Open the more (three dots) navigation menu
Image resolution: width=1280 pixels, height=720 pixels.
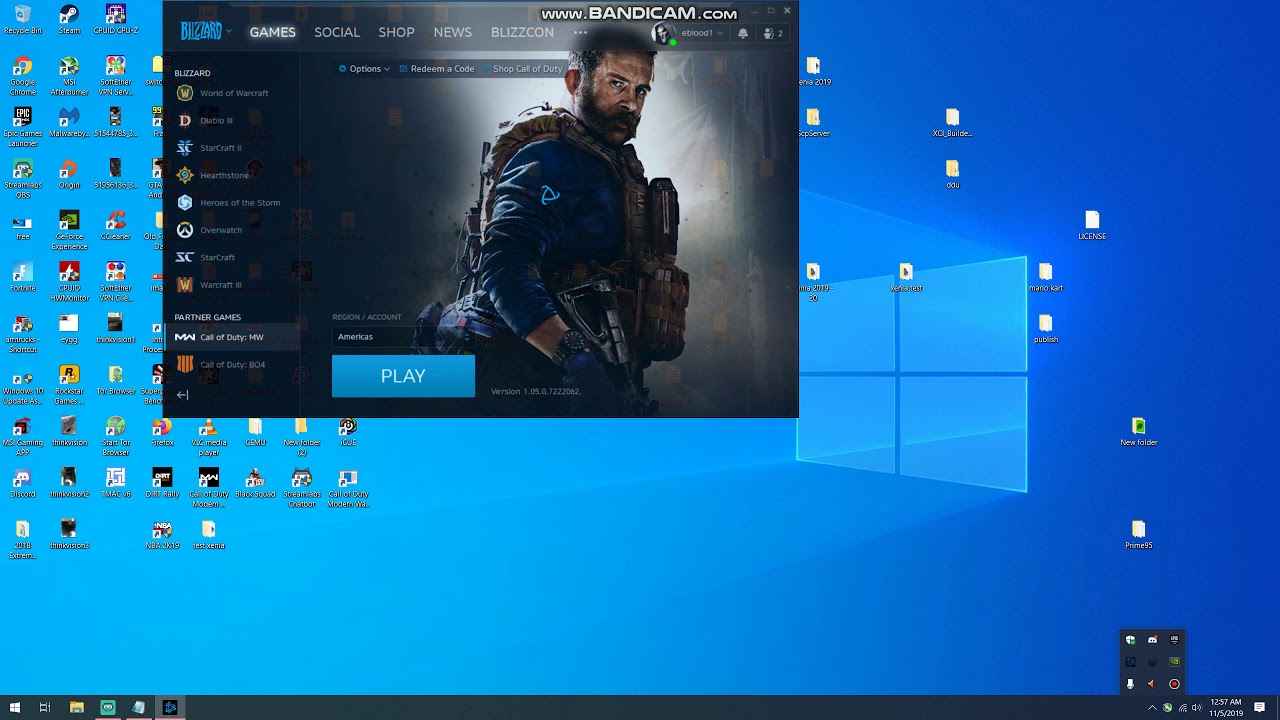tap(580, 32)
